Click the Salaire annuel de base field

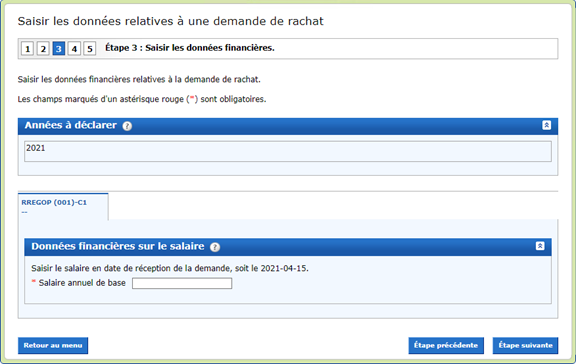pyautogui.click(x=182, y=283)
